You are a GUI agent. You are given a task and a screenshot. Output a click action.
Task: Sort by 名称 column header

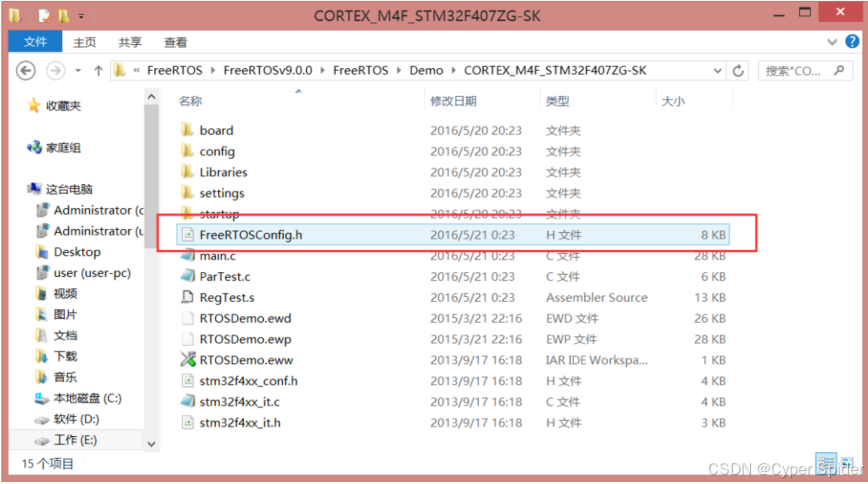pos(190,101)
